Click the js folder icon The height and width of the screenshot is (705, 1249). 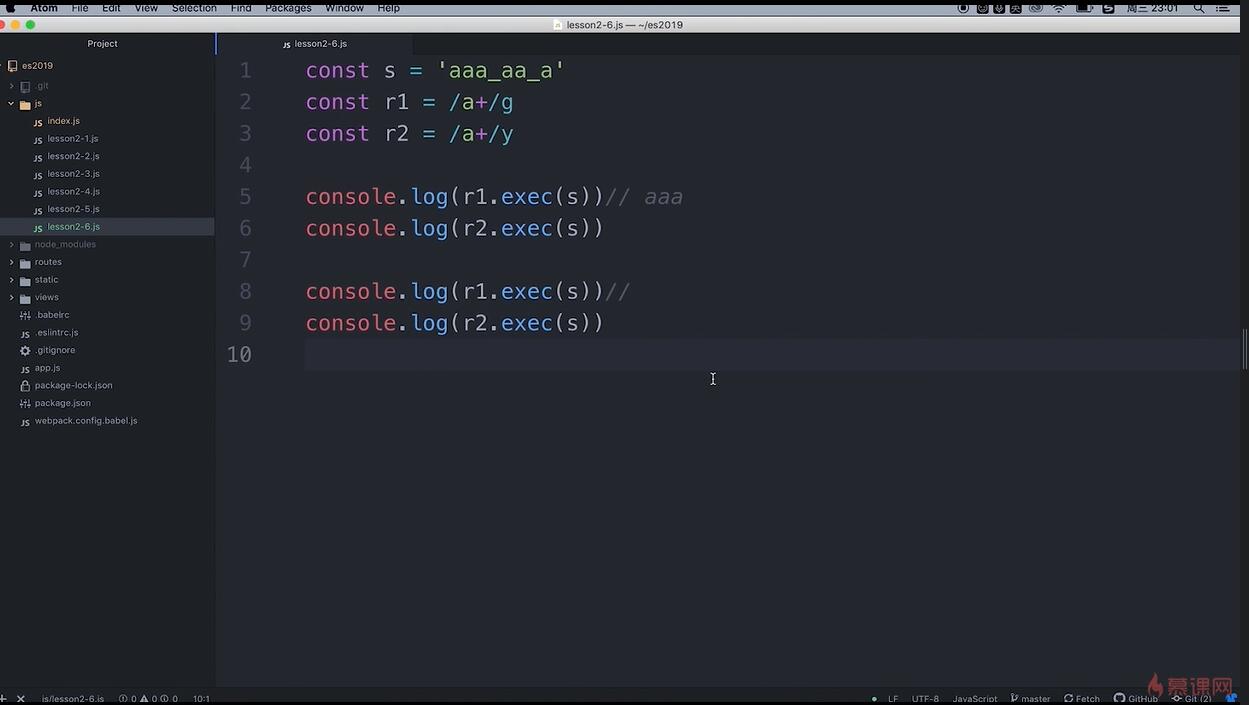25,104
